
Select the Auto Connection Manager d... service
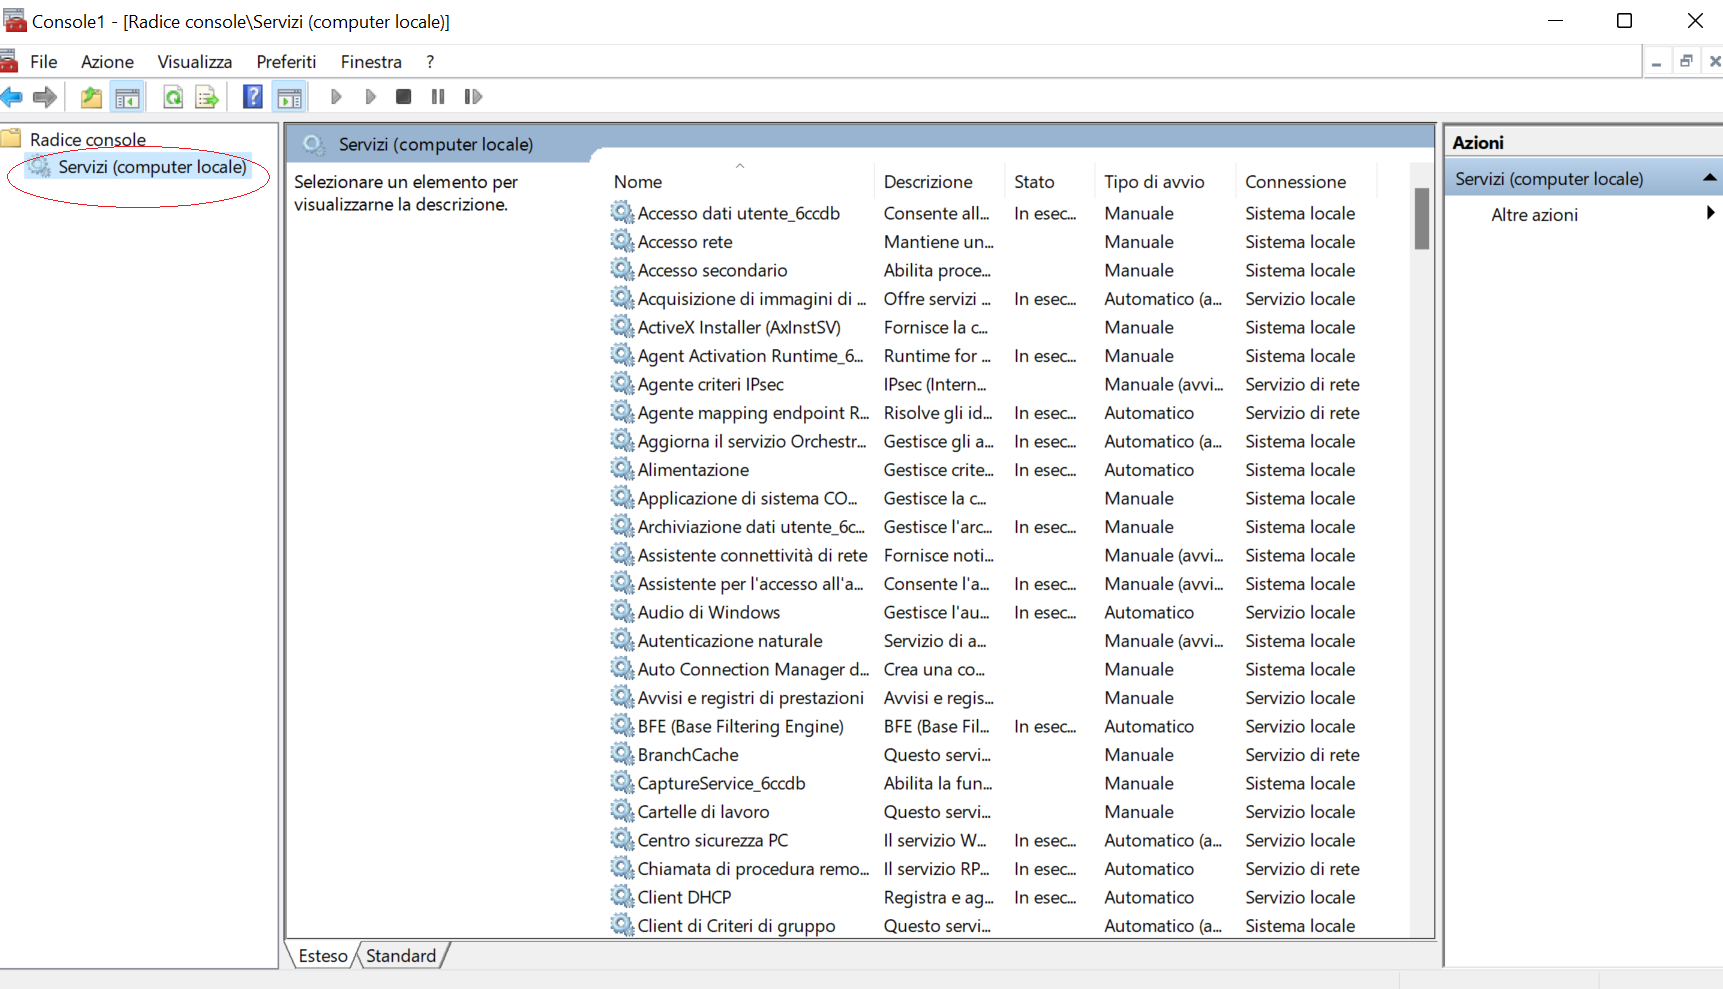[x=754, y=669]
